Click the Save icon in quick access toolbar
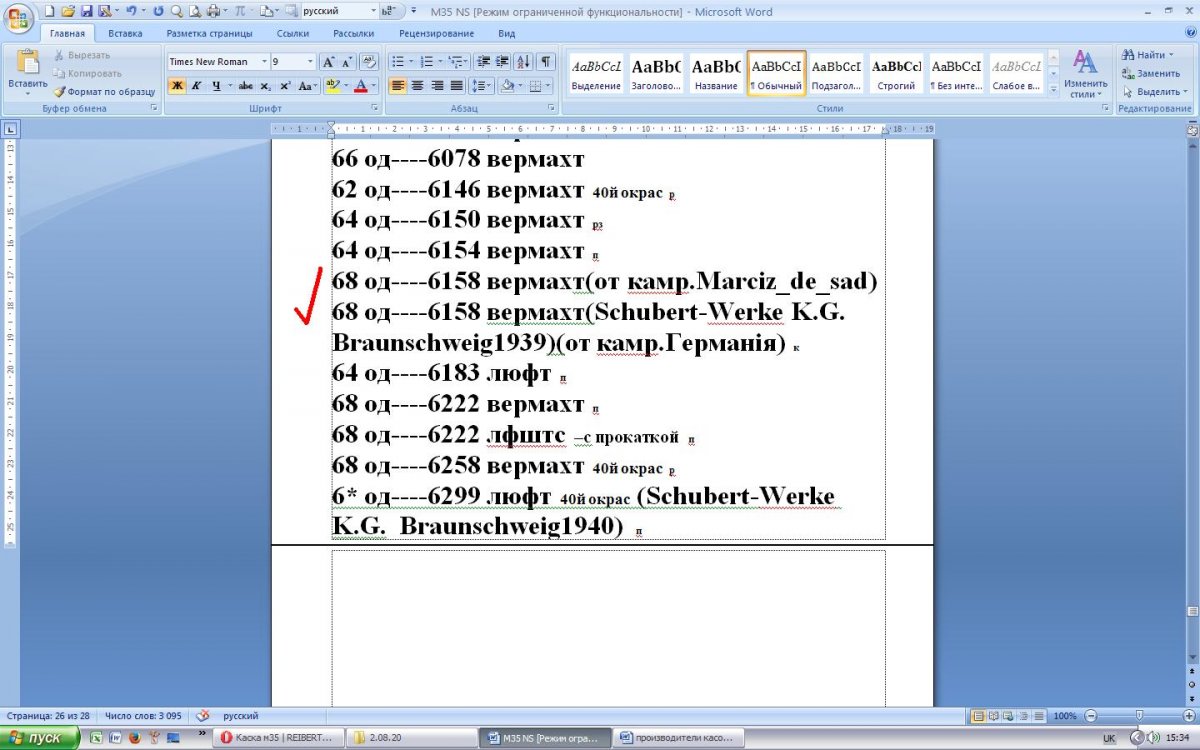Viewport: 1200px width, 750px height. 86,12
